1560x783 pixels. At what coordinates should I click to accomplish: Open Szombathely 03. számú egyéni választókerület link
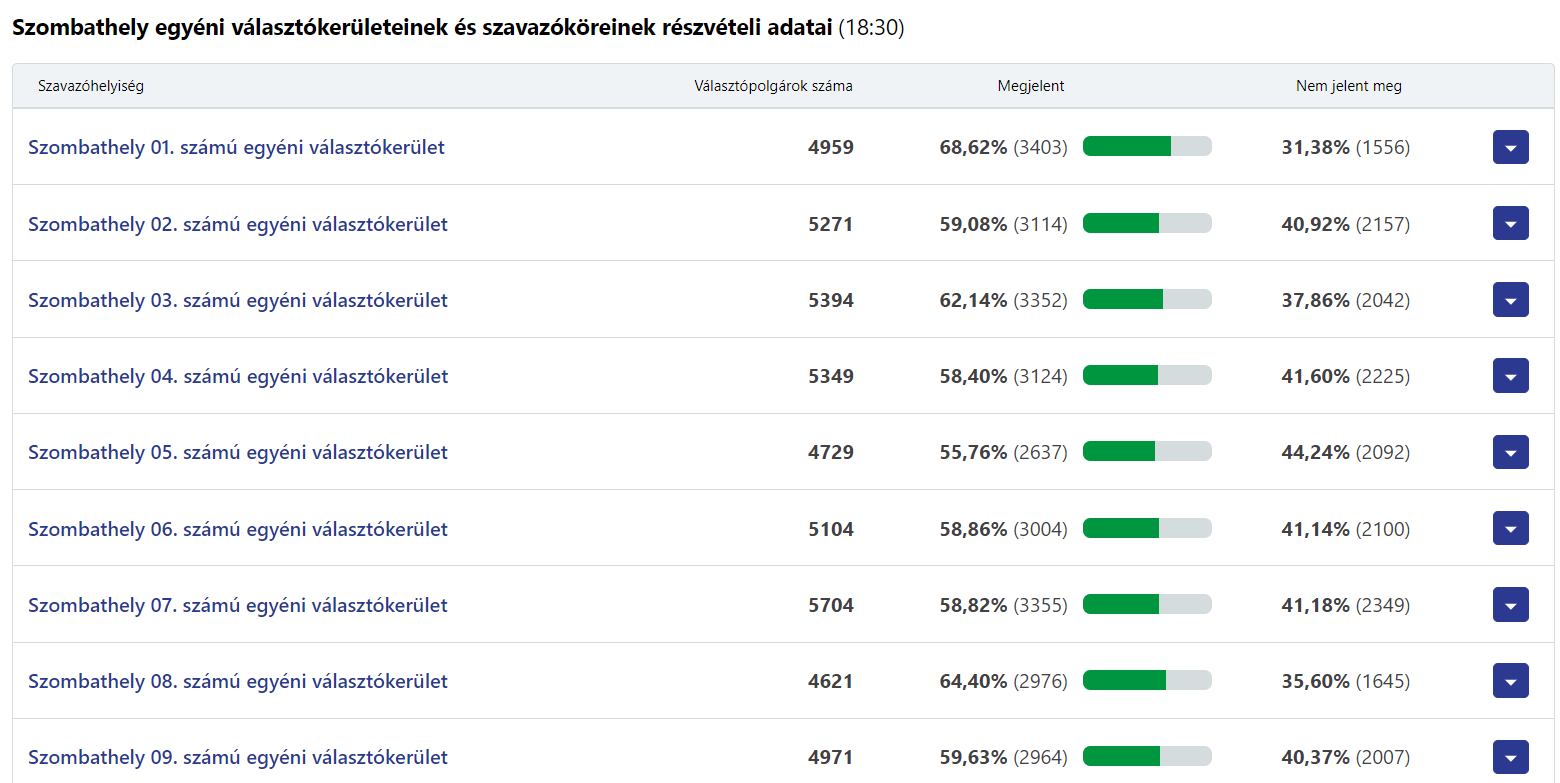tap(237, 300)
